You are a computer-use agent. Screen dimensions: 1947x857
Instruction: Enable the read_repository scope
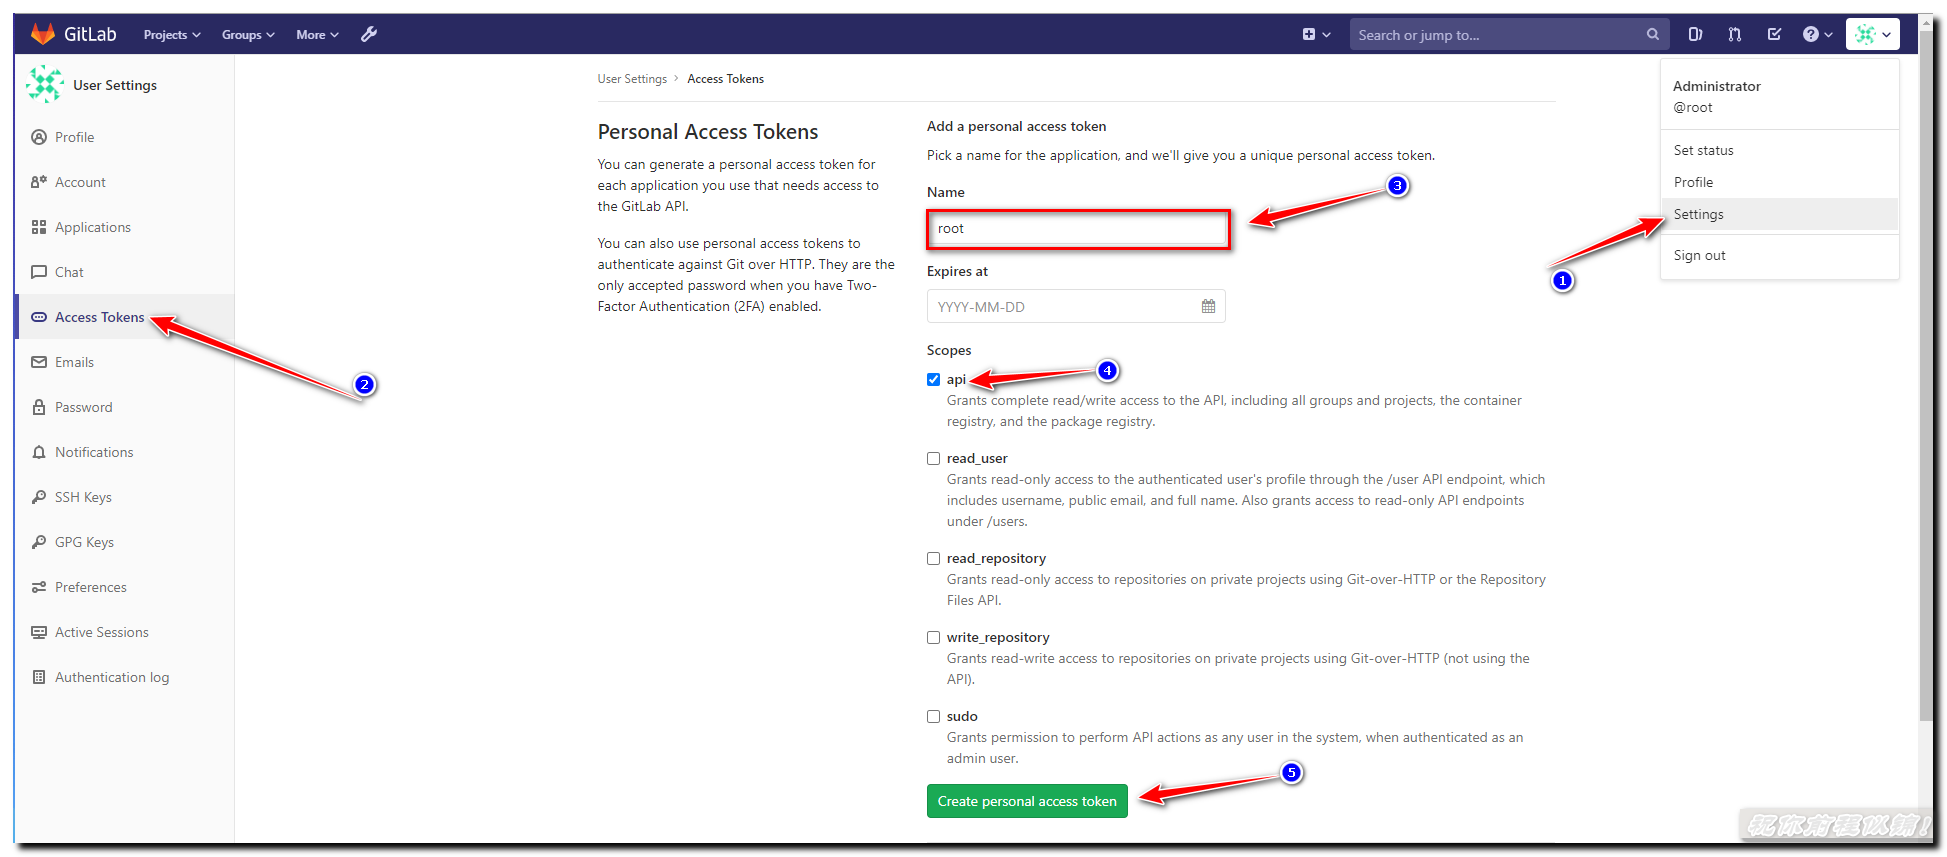[x=933, y=558]
